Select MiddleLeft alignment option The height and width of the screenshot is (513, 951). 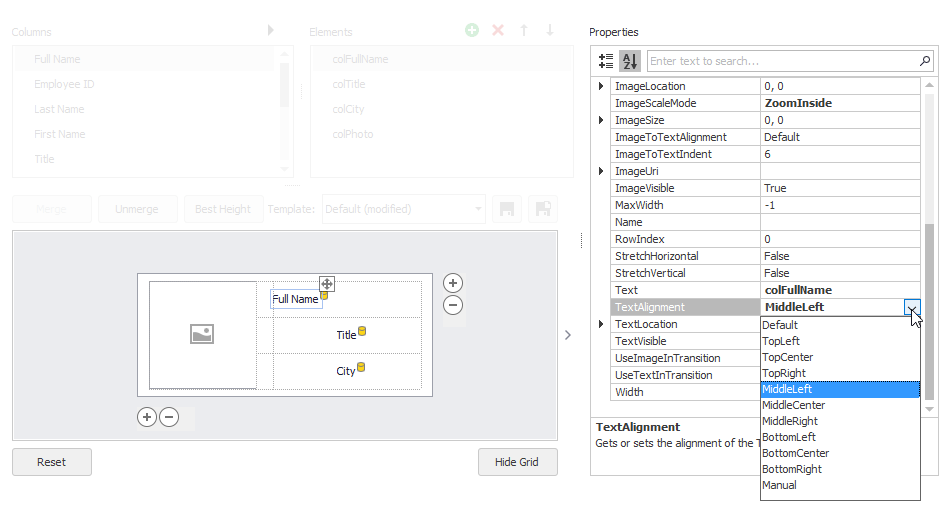840,389
